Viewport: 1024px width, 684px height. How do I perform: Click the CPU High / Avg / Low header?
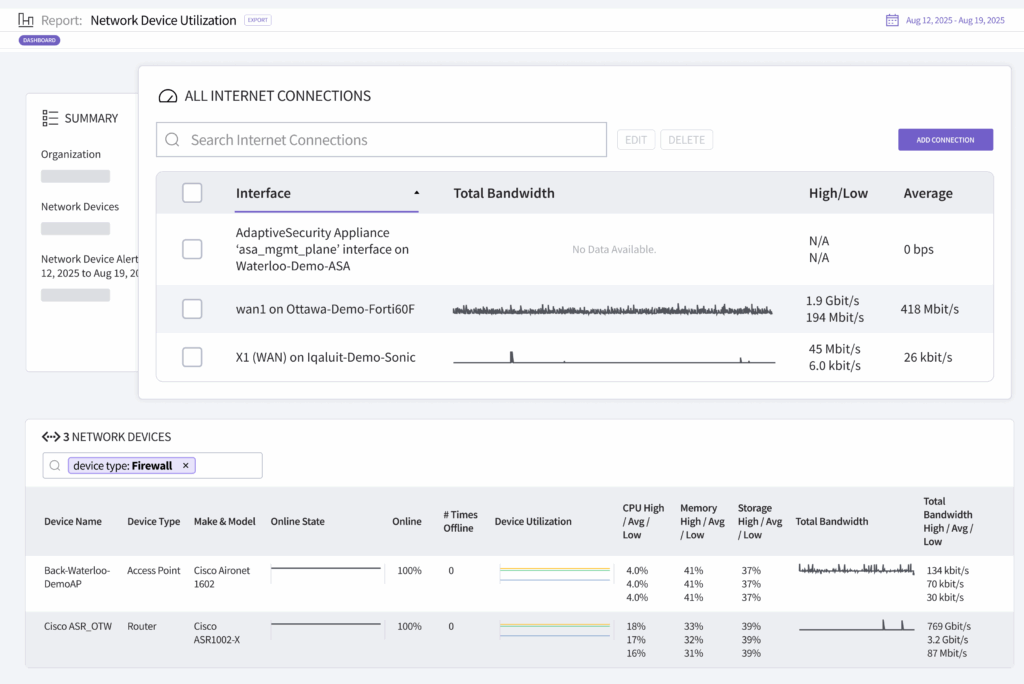click(x=643, y=521)
